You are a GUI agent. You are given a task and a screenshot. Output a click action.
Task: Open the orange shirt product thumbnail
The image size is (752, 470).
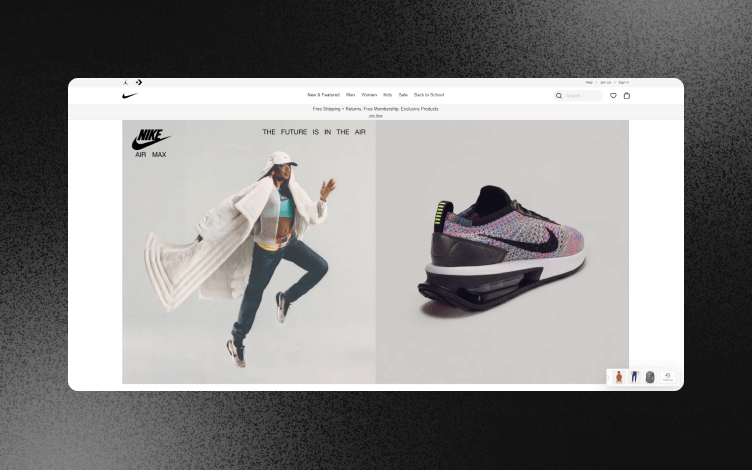tap(619, 377)
